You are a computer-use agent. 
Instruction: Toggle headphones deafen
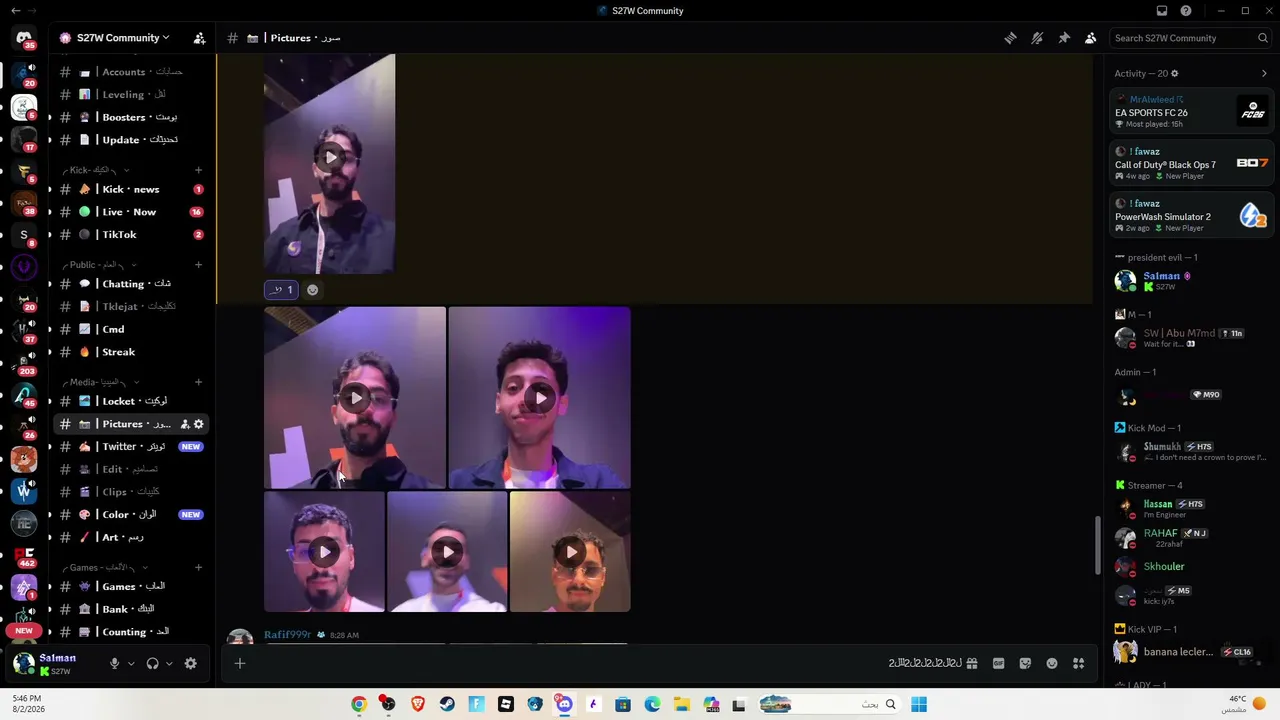point(152,663)
